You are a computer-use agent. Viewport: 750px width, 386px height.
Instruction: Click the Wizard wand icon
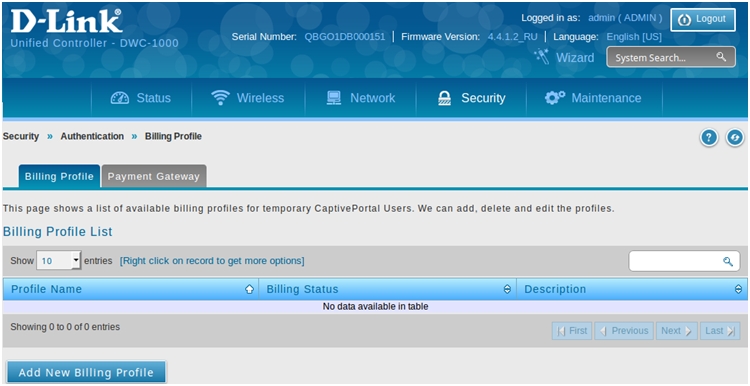tap(542, 56)
